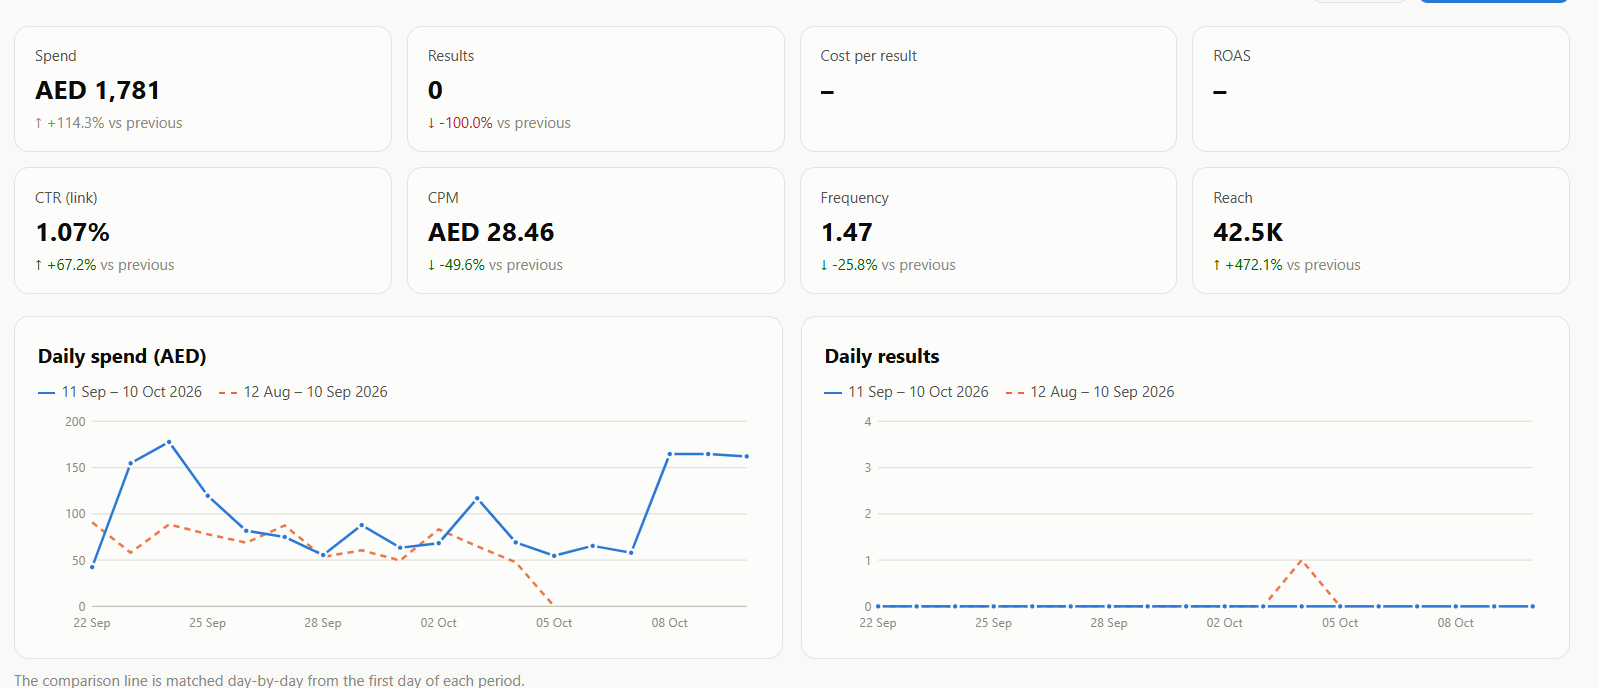This screenshot has width=1599, height=688.
Task: Toggle the 11 Sep – 10 Oct legend in Daily spend
Action: (120, 392)
